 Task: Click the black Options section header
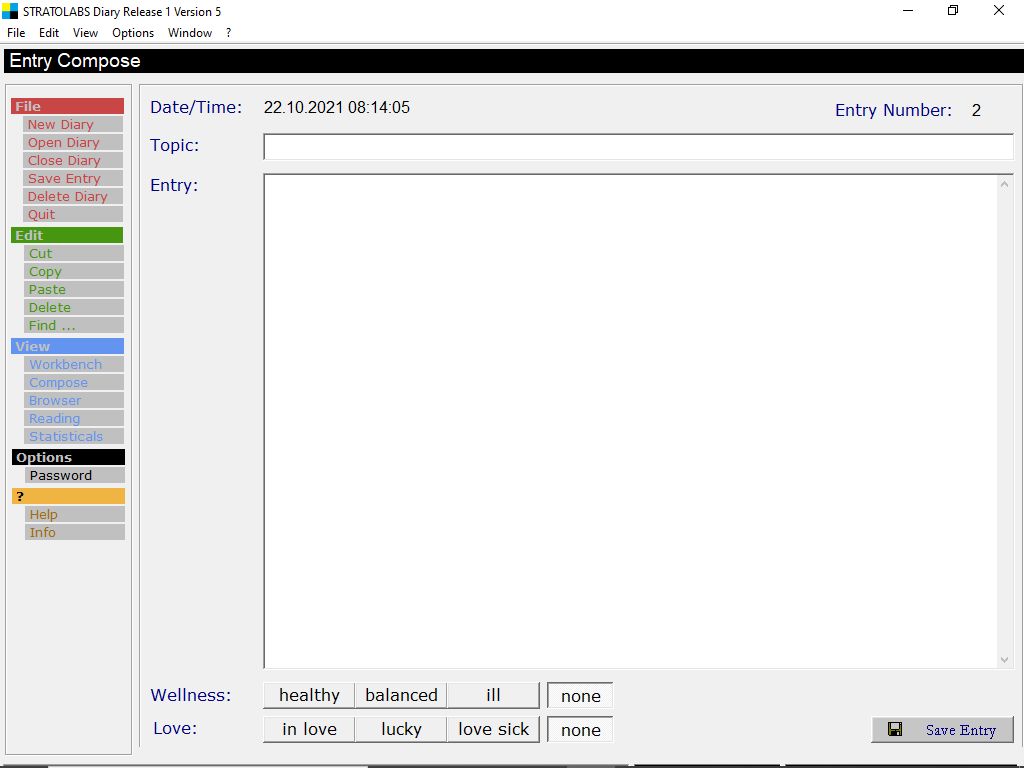coord(68,457)
